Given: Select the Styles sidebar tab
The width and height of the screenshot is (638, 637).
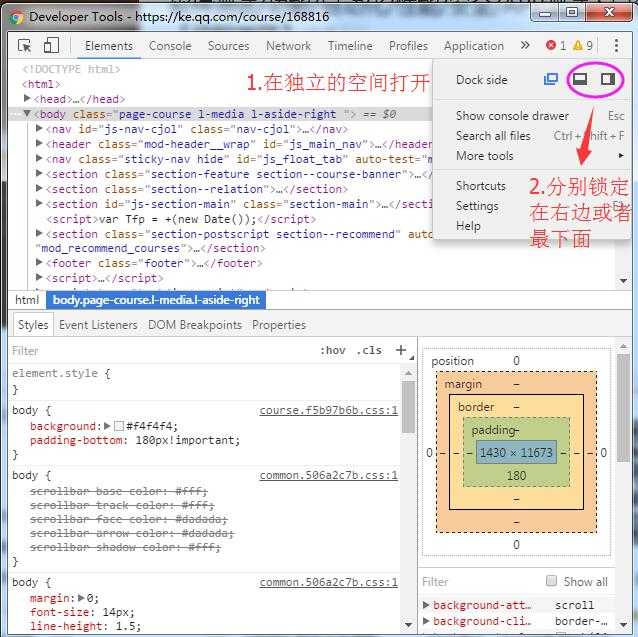Looking at the screenshot, I should (33, 325).
